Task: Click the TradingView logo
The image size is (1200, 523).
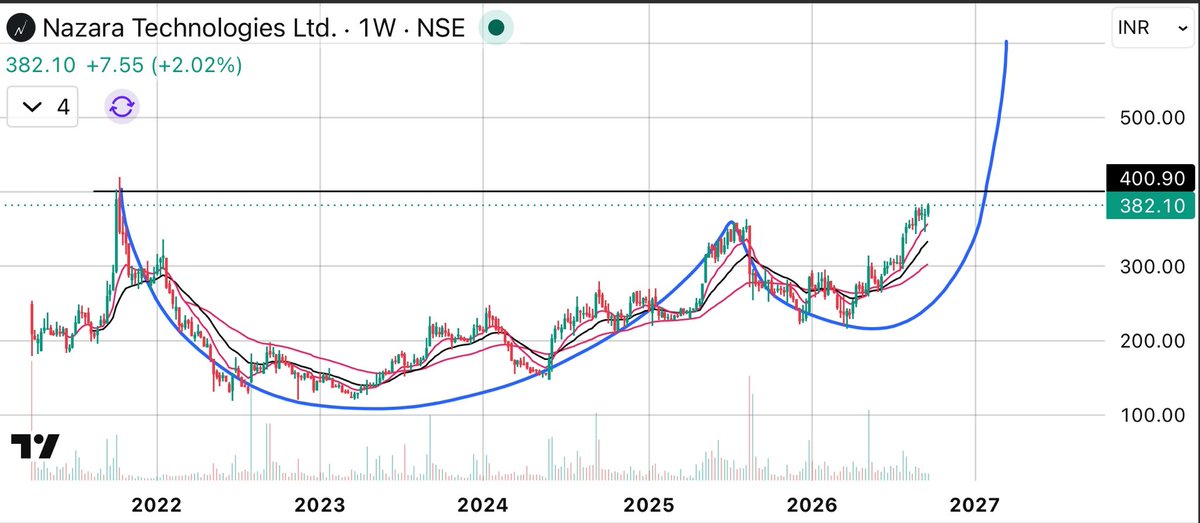Action: pos(35,446)
